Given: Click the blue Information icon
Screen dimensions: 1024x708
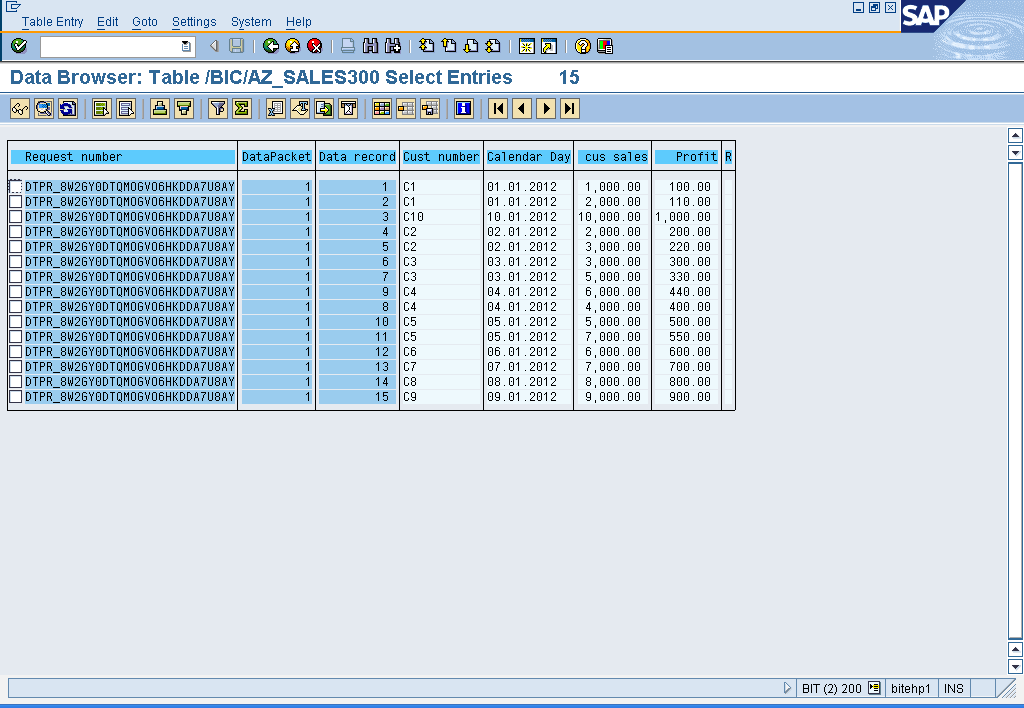Looking at the screenshot, I should coord(464,108).
